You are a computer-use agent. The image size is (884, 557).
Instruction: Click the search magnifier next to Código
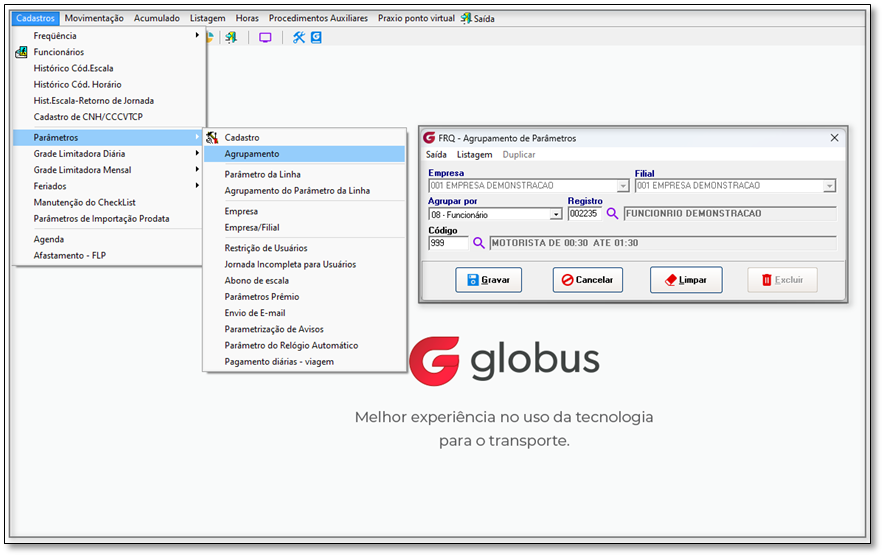click(x=479, y=243)
